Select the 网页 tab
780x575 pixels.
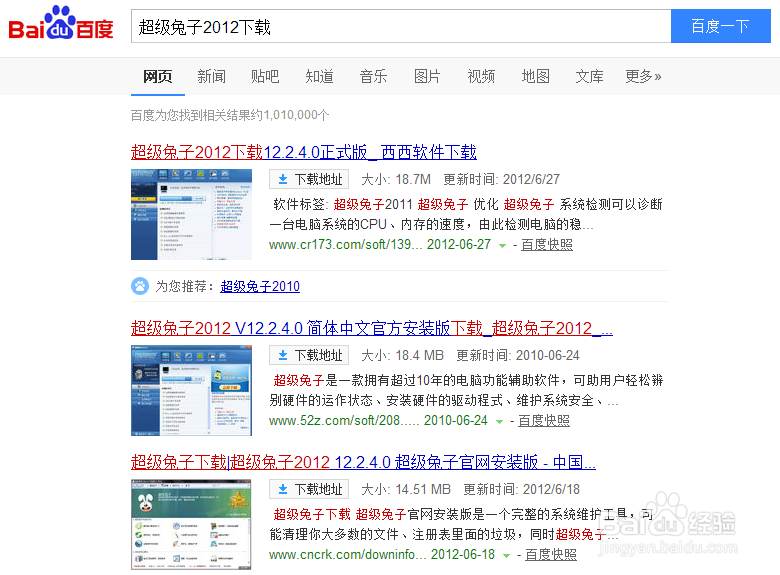coord(158,77)
